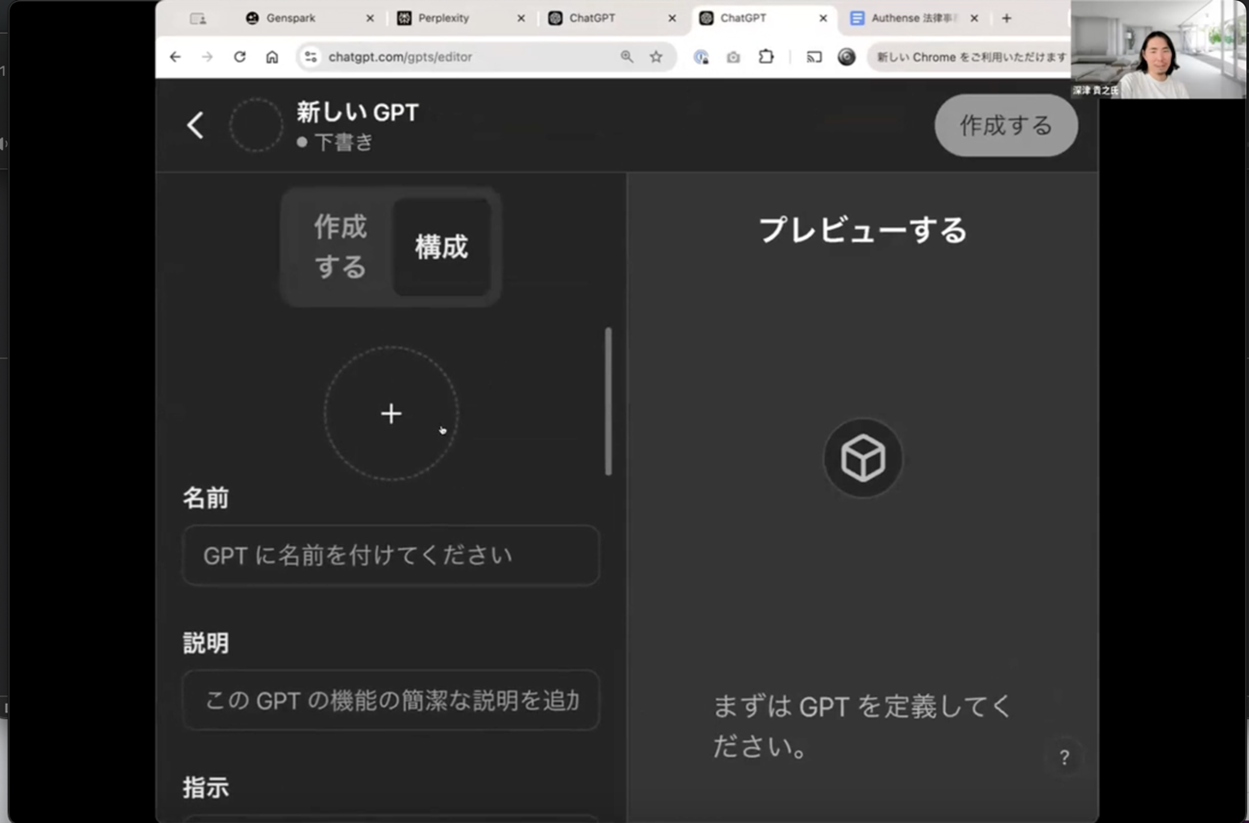Viewport: 1249px width, 823px height.
Task: Click the tab search icon at left of tabs
Action: coord(198,18)
